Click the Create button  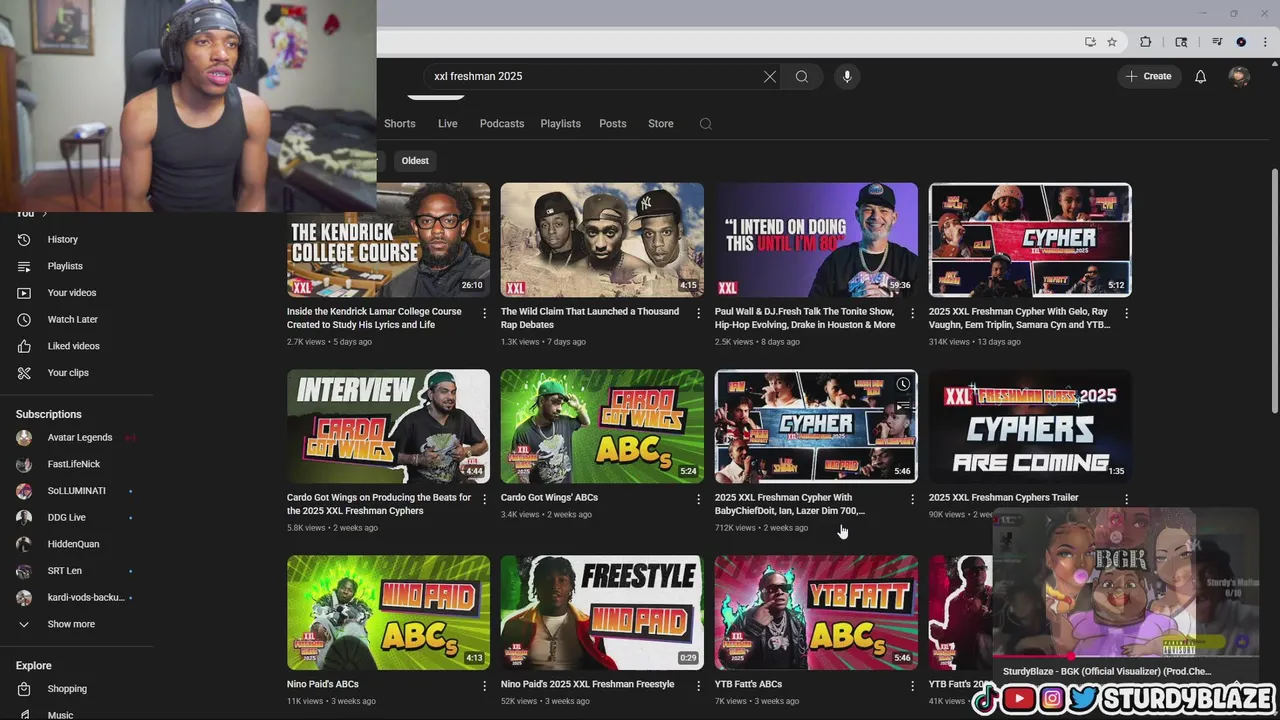(1148, 76)
